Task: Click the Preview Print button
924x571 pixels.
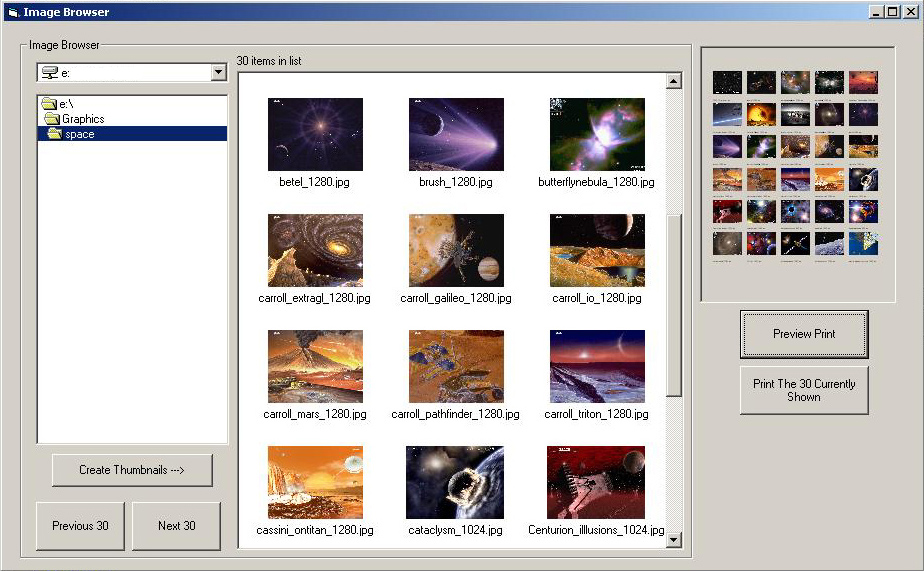Action: (x=804, y=334)
